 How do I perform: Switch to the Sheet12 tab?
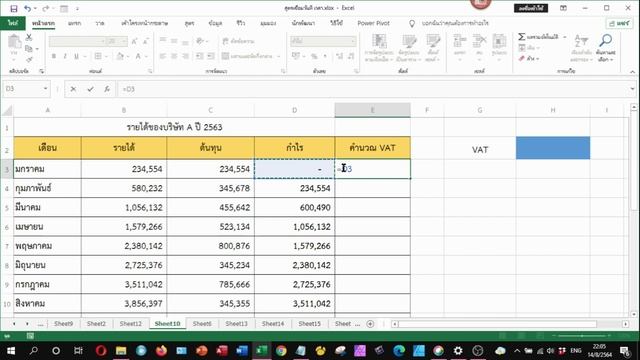pos(131,324)
